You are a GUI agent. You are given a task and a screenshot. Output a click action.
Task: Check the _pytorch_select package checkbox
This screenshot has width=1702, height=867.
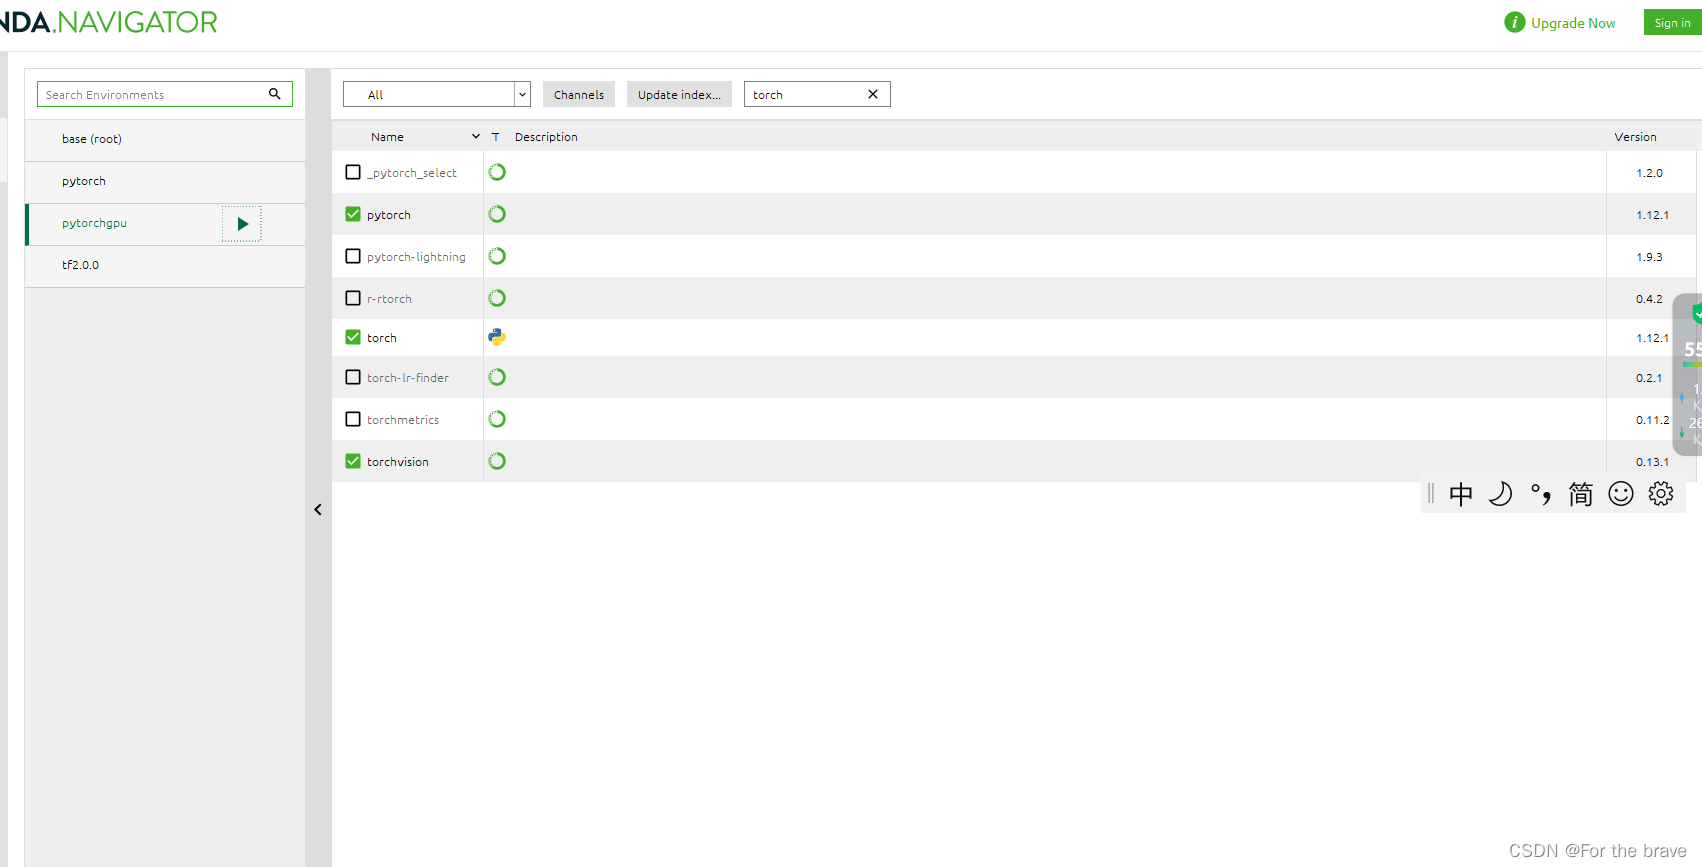click(x=353, y=172)
